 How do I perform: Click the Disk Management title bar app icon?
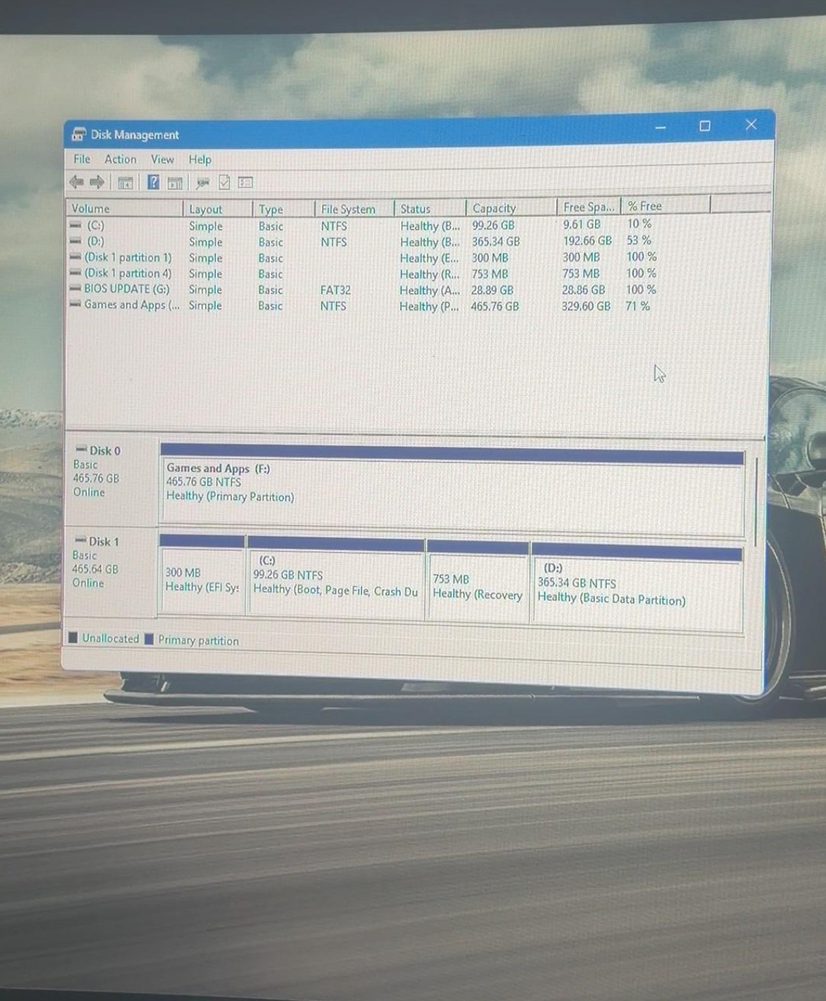tap(79, 134)
